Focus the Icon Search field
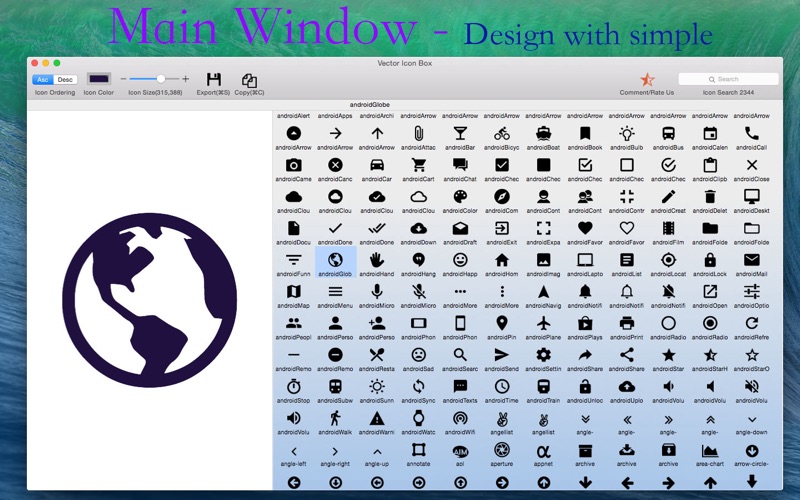 pyautogui.click(x=728, y=79)
